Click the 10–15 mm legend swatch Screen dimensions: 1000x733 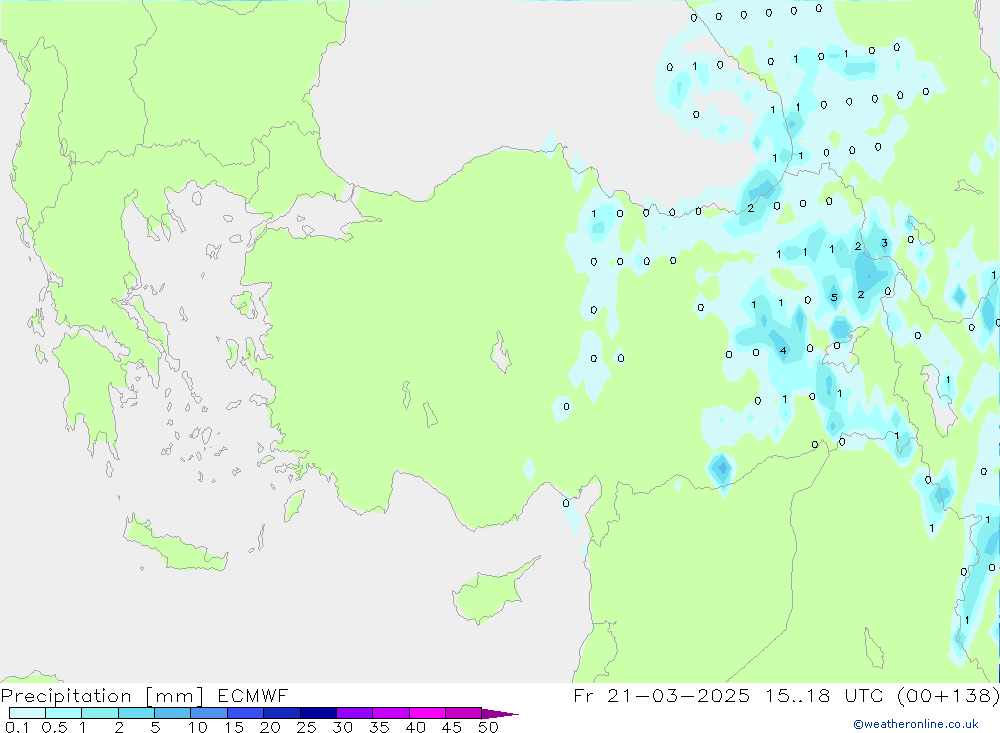click(x=209, y=713)
